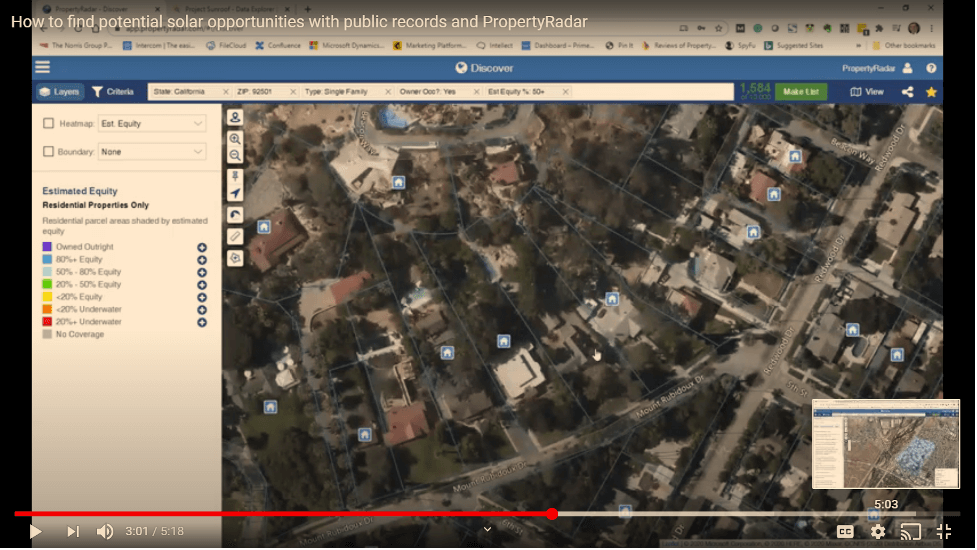Image resolution: width=977 pixels, height=550 pixels.
Task: Open the Heatmap Est. Equity dropdown
Action: pos(151,123)
